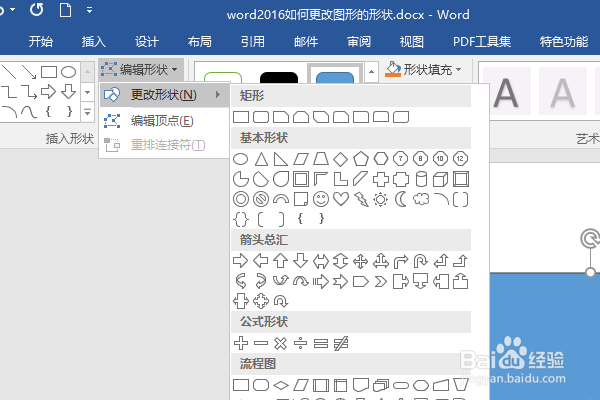Image resolution: width=600 pixels, height=400 pixels.
Task: Choose the U-turn arrow under 箭头总汇
Action: (x=421, y=261)
